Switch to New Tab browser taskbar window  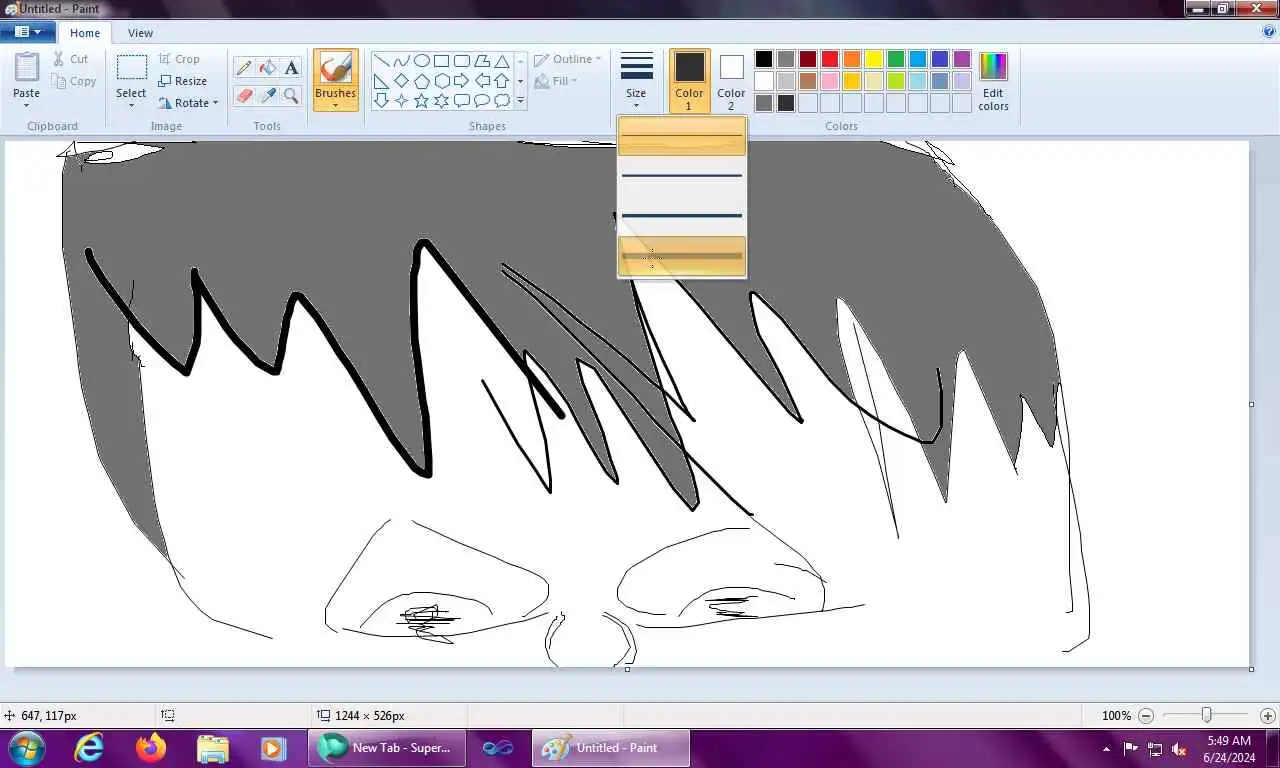point(387,748)
